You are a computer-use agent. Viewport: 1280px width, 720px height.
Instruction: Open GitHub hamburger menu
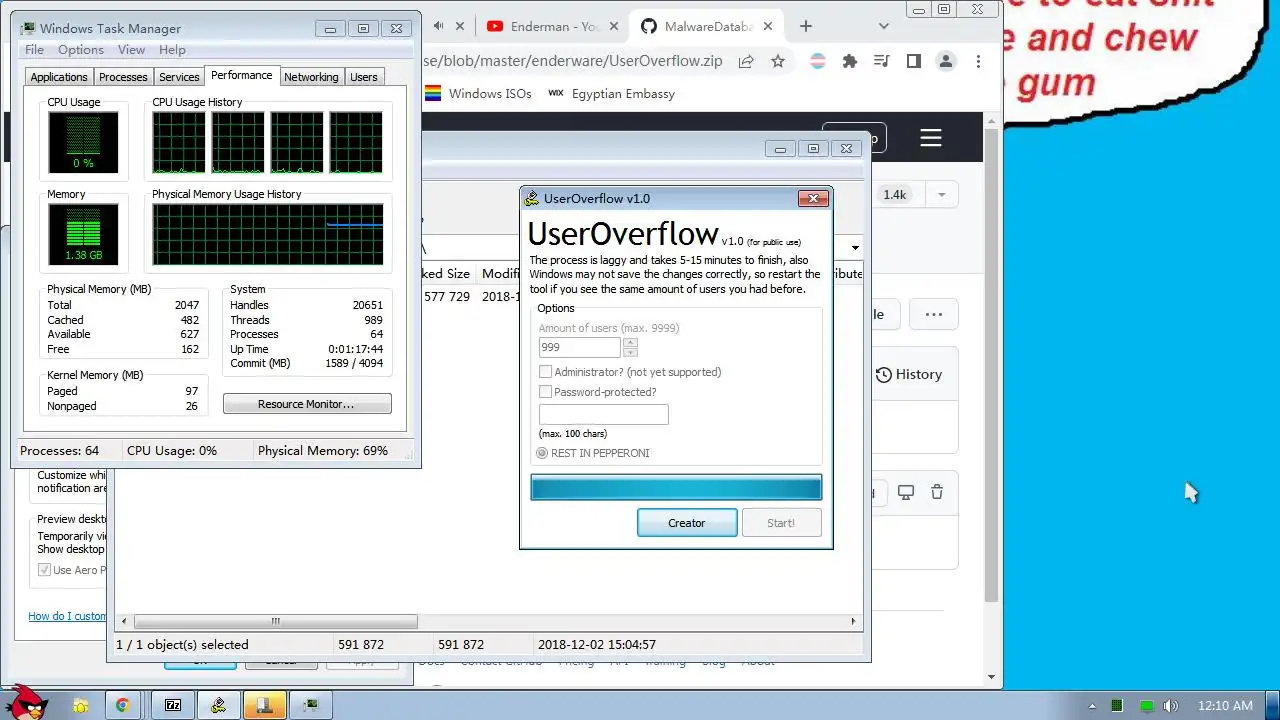coord(931,138)
